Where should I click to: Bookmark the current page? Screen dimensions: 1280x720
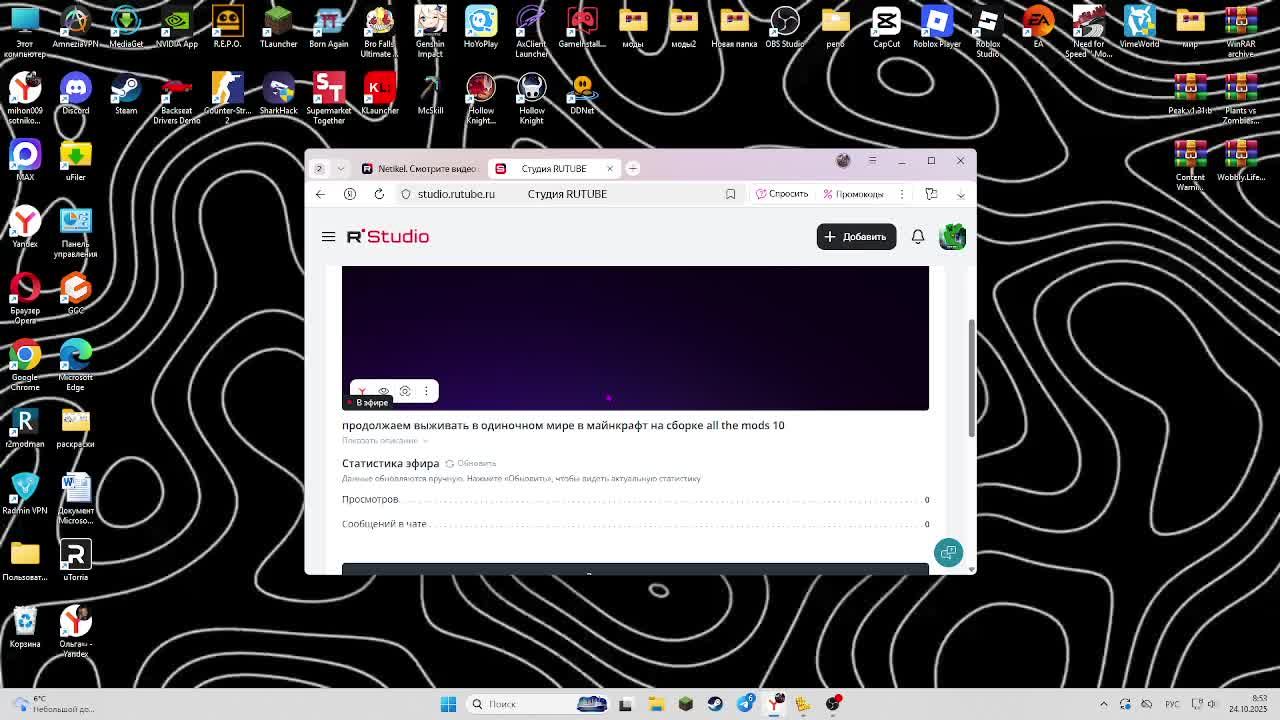pos(730,194)
